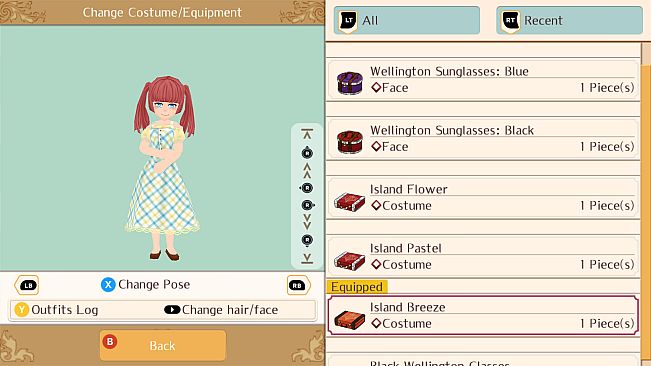
Task: Switch to the Recent filter tab
Action: 569,20
